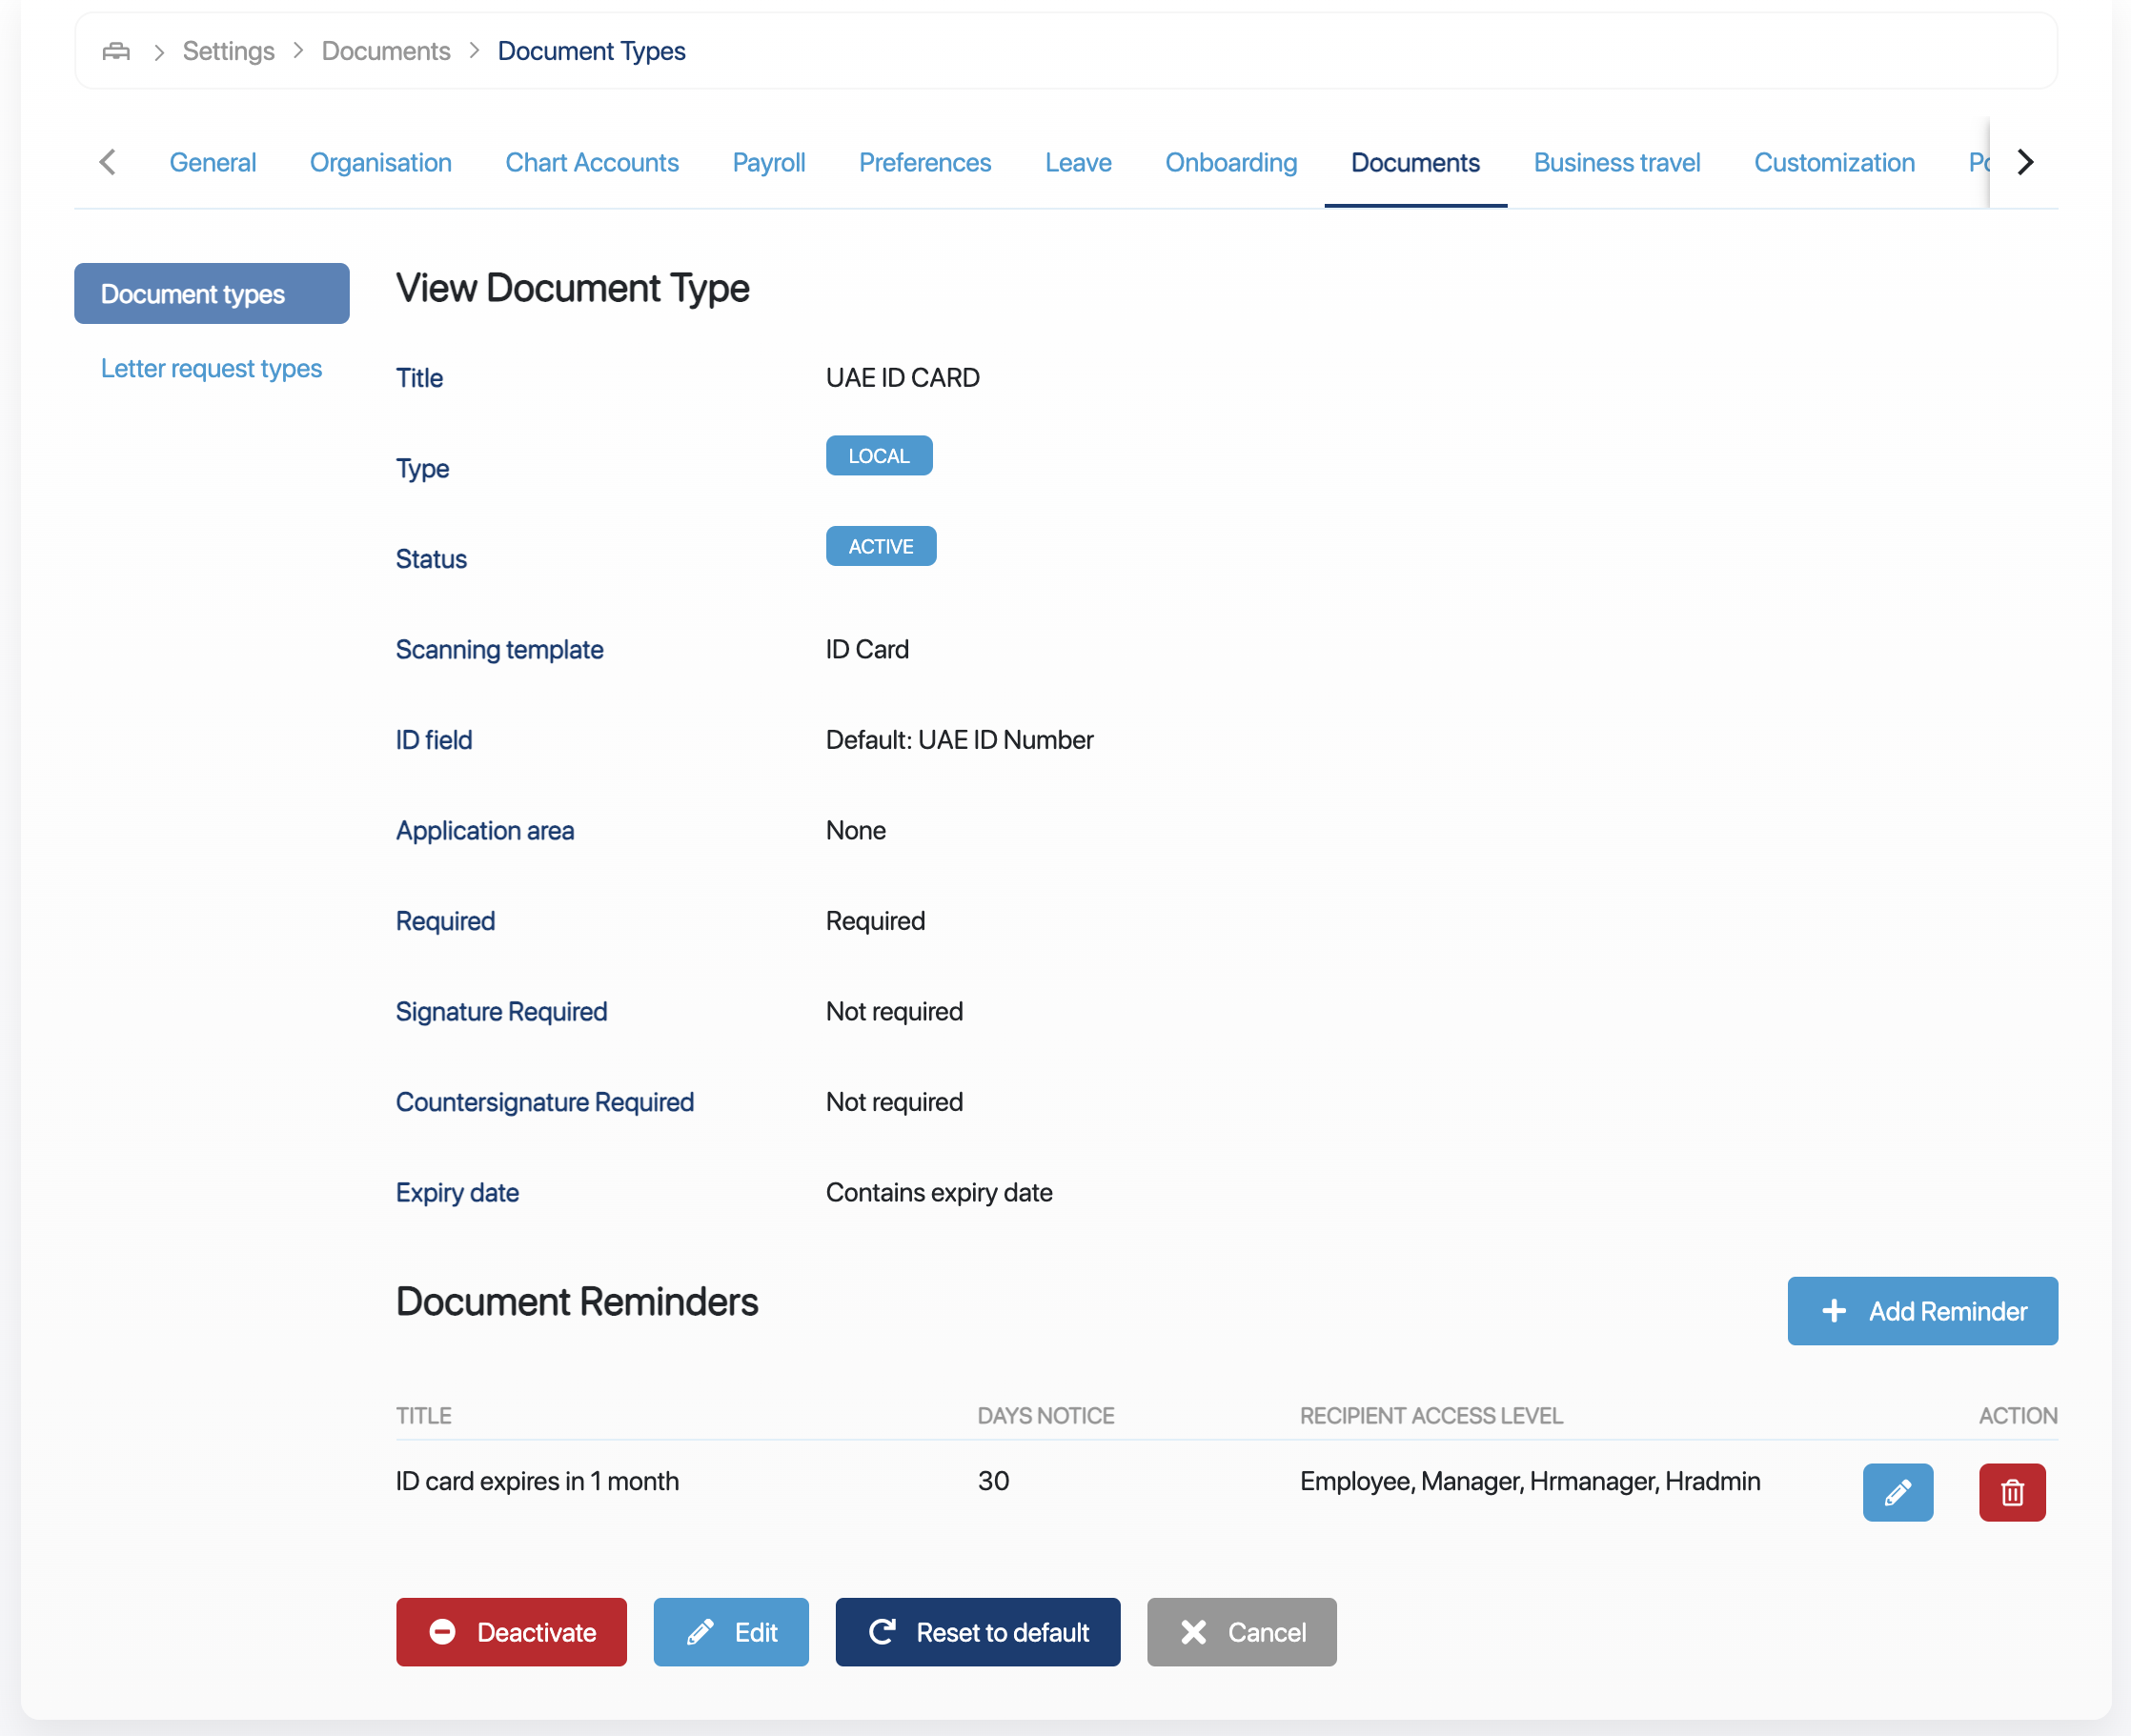Switch to the Onboarding tab
The image size is (2131, 1736).
click(x=1230, y=162)
